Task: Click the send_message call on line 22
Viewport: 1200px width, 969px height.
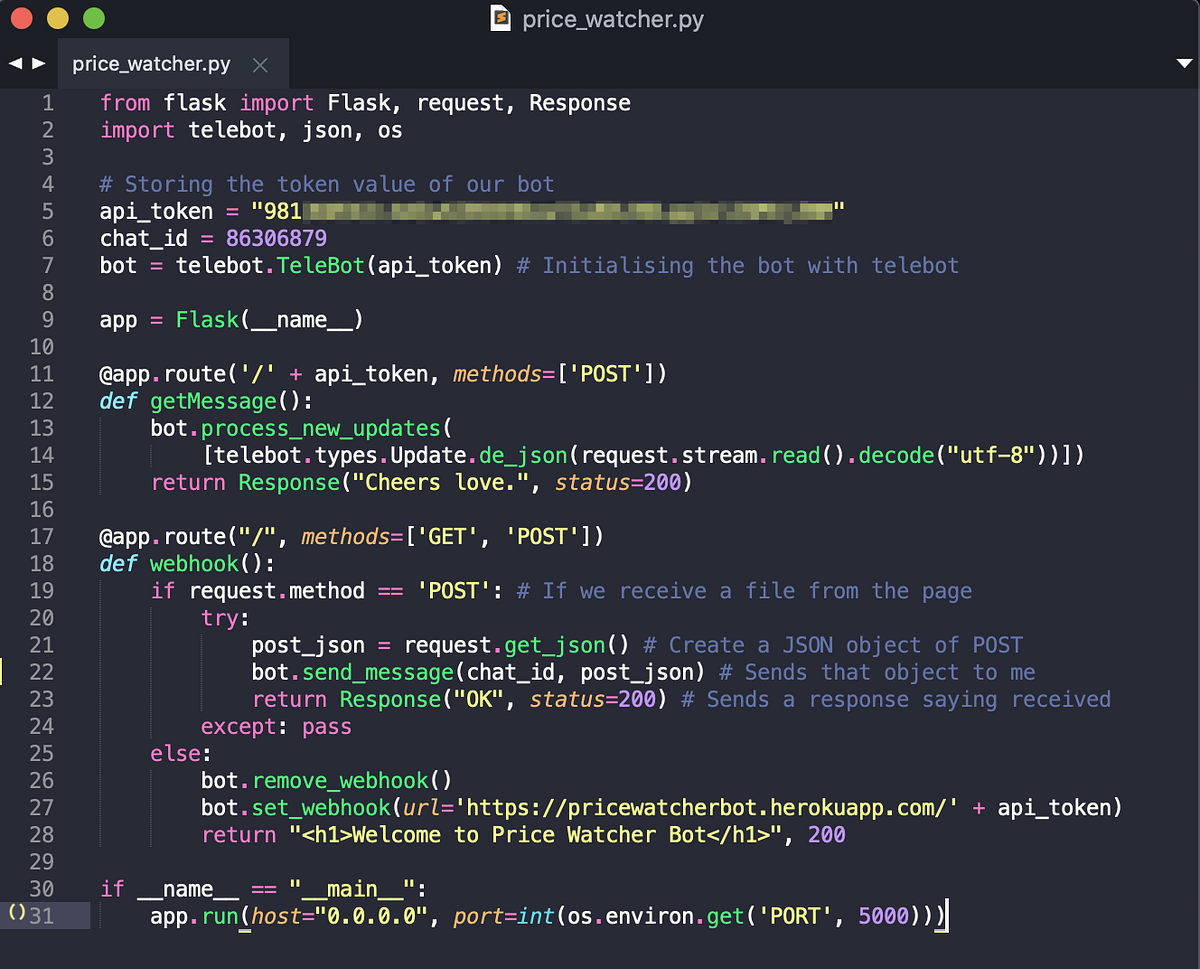Action: (x=376, y=672)
